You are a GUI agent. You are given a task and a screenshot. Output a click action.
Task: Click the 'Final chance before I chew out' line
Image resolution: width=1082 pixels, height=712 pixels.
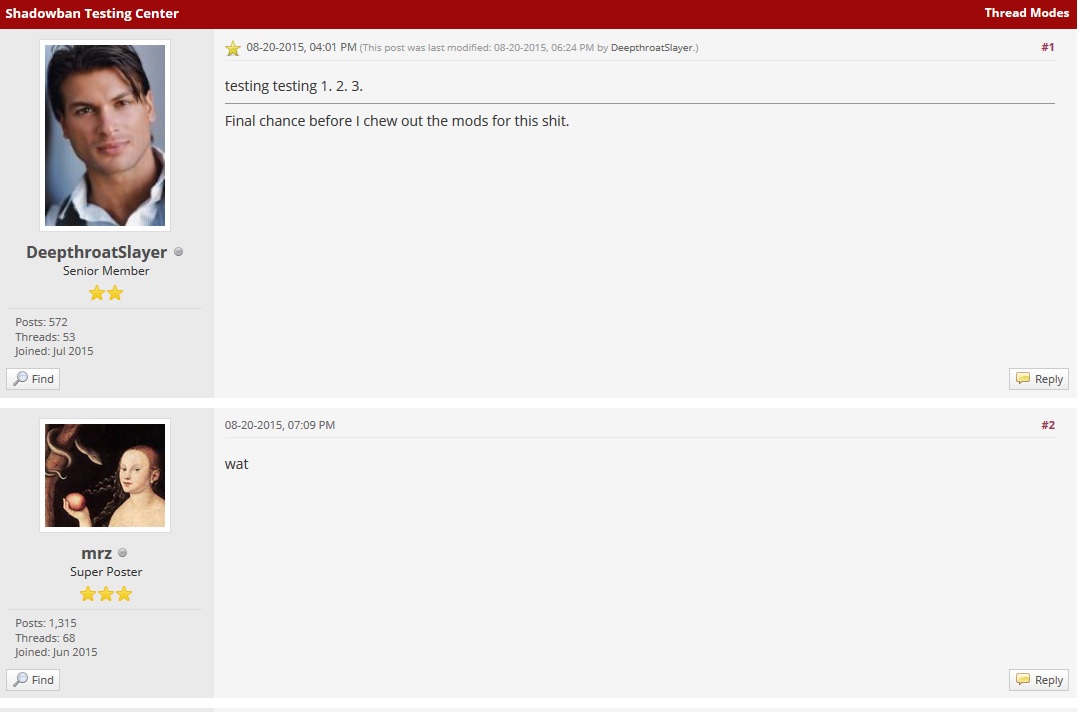(397, 121)
